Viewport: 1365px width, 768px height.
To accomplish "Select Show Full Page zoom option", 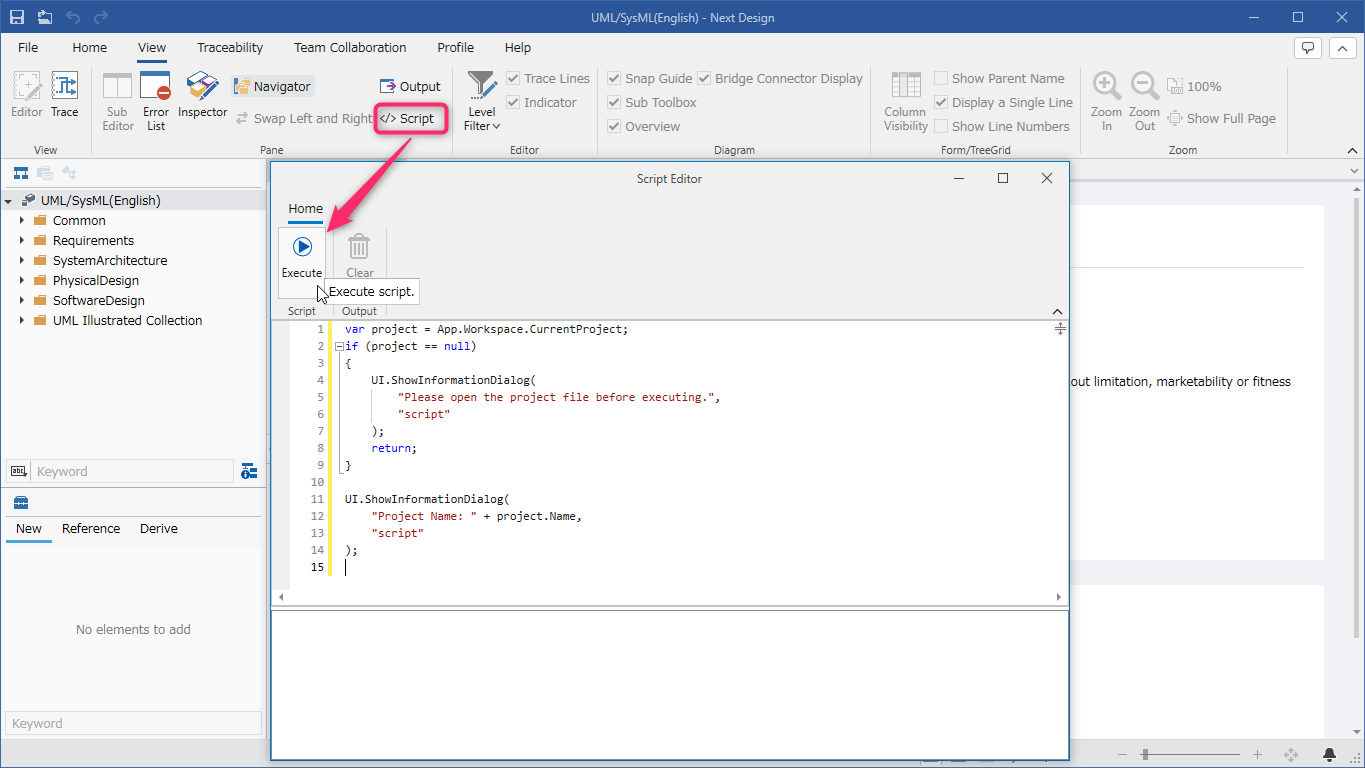I will point(1222,118).
